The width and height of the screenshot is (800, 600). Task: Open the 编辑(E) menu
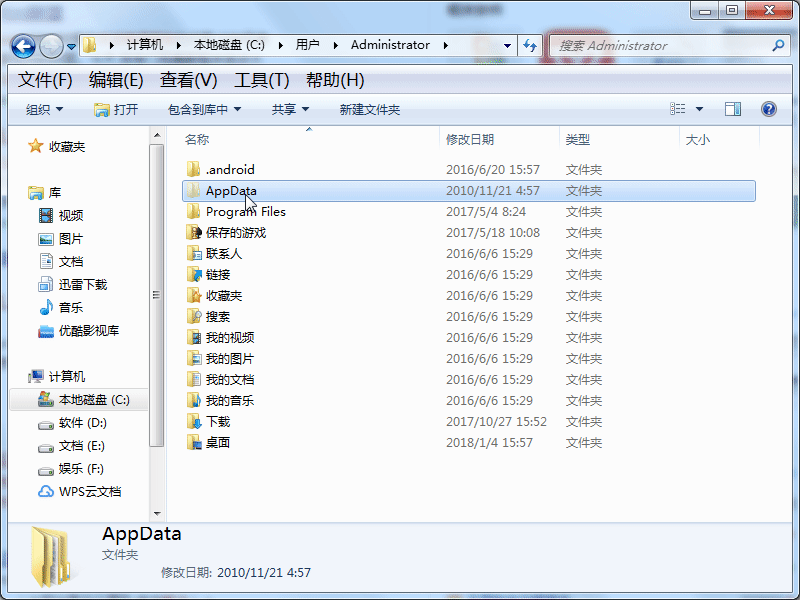click(116, 80)
